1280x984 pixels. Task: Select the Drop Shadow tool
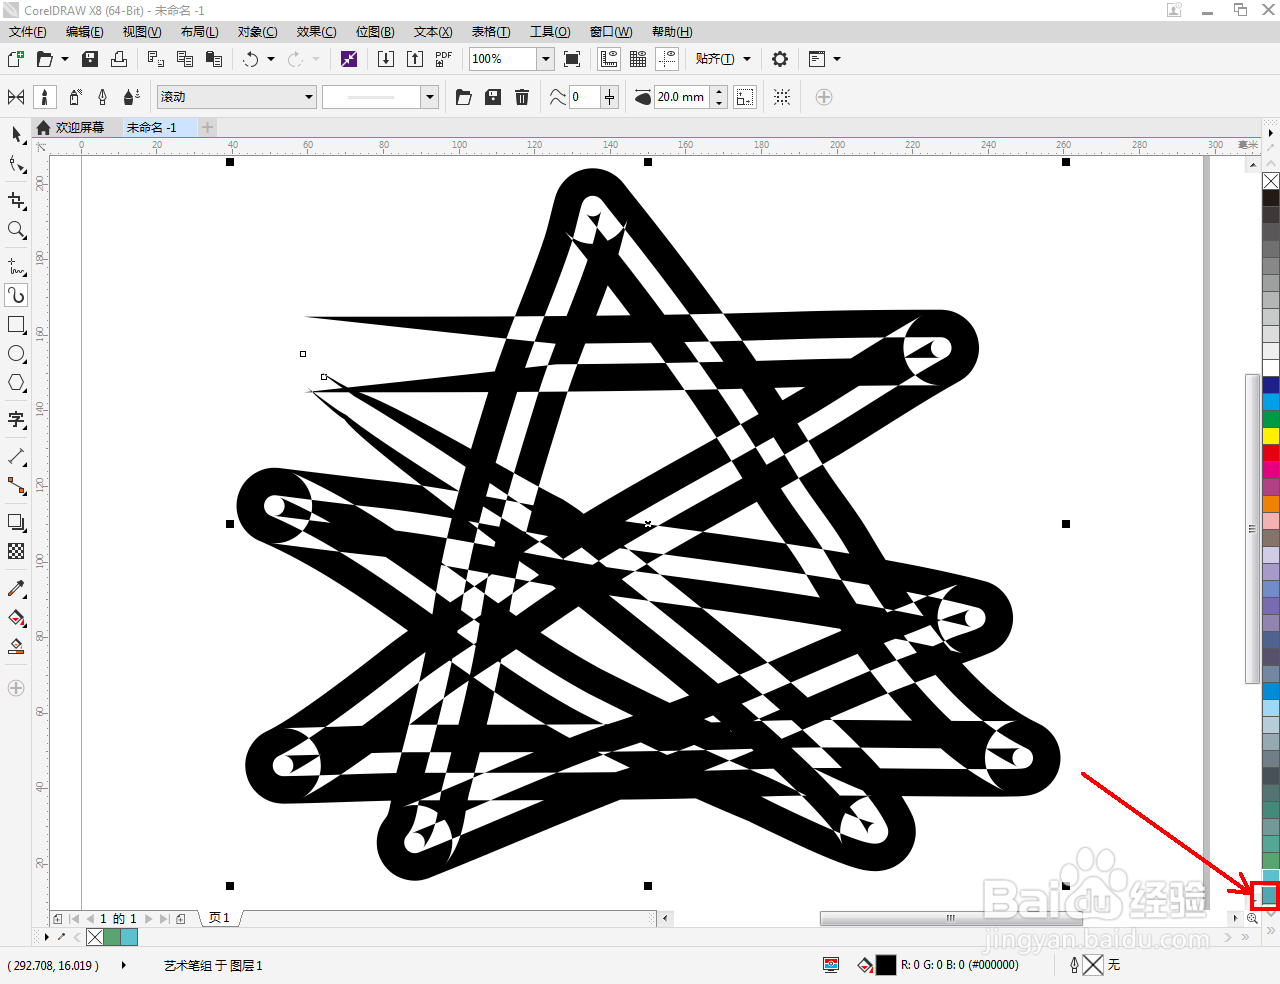[x=16, y=522]
